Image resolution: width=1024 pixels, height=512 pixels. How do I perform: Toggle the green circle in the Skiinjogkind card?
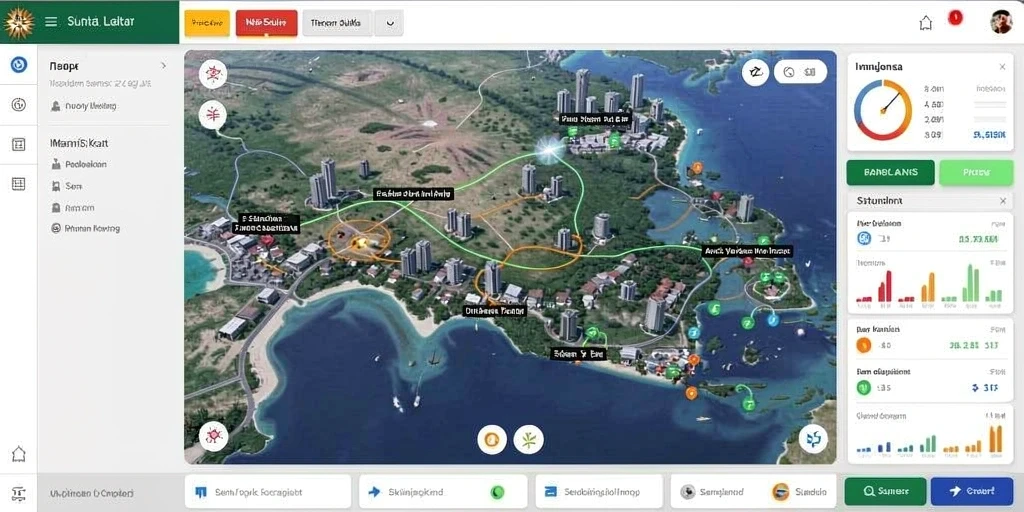(497, 492)
